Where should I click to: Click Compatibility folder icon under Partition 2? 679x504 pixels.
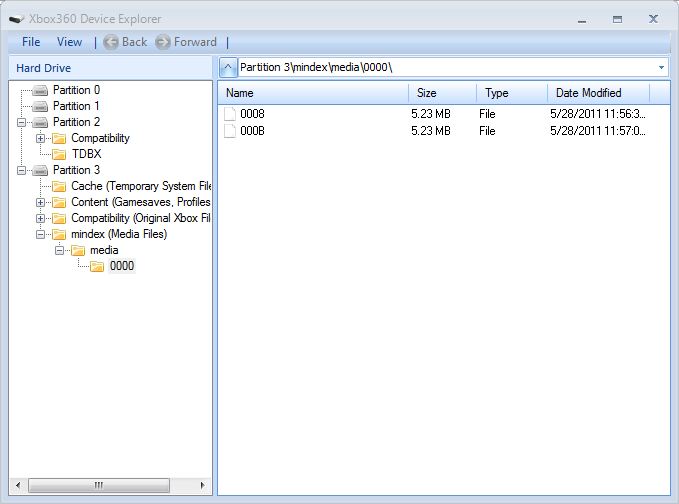click(59, 139)
